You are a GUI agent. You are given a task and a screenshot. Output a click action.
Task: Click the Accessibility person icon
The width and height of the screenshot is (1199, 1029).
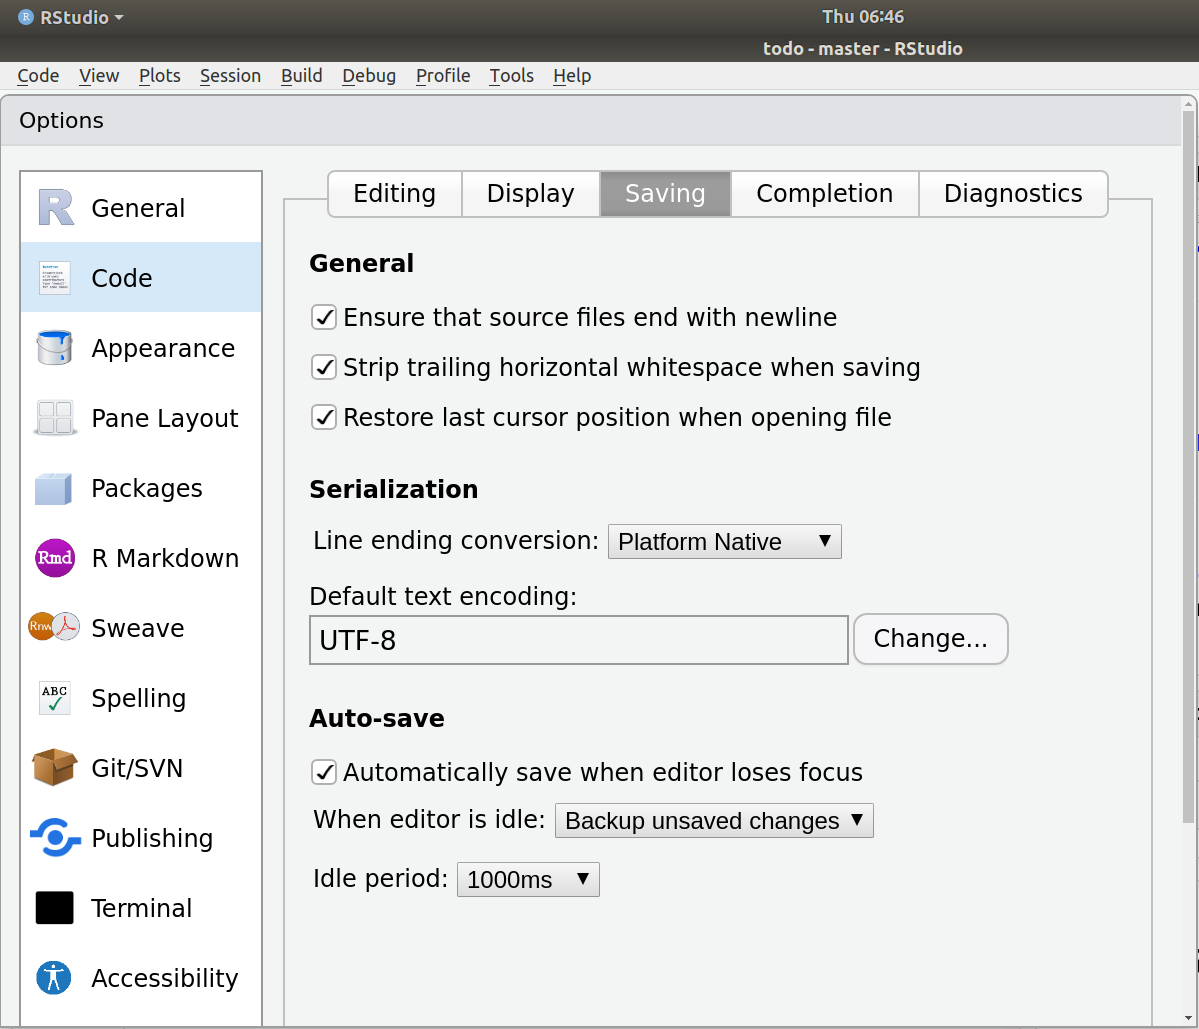pos(54,978)
